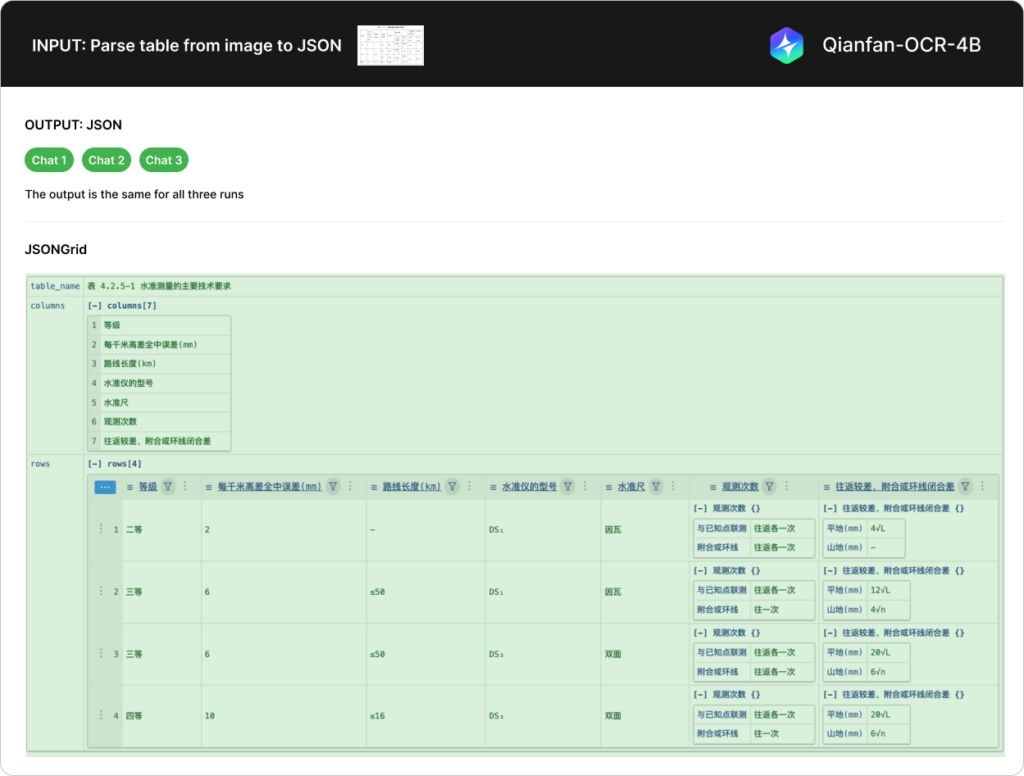Collapse the rows[4] array
This screenshot has width=1024, height=776.
pos(94,464)
